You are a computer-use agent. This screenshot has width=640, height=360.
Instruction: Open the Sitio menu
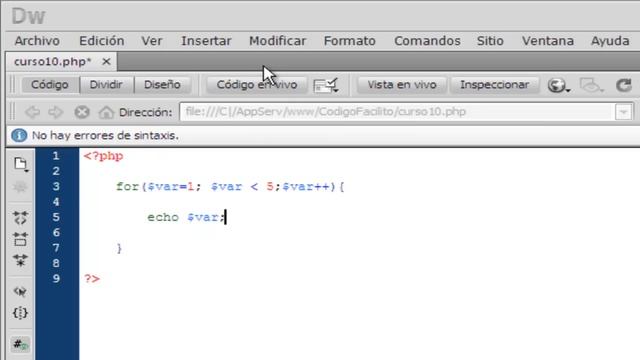coord(490,41)
